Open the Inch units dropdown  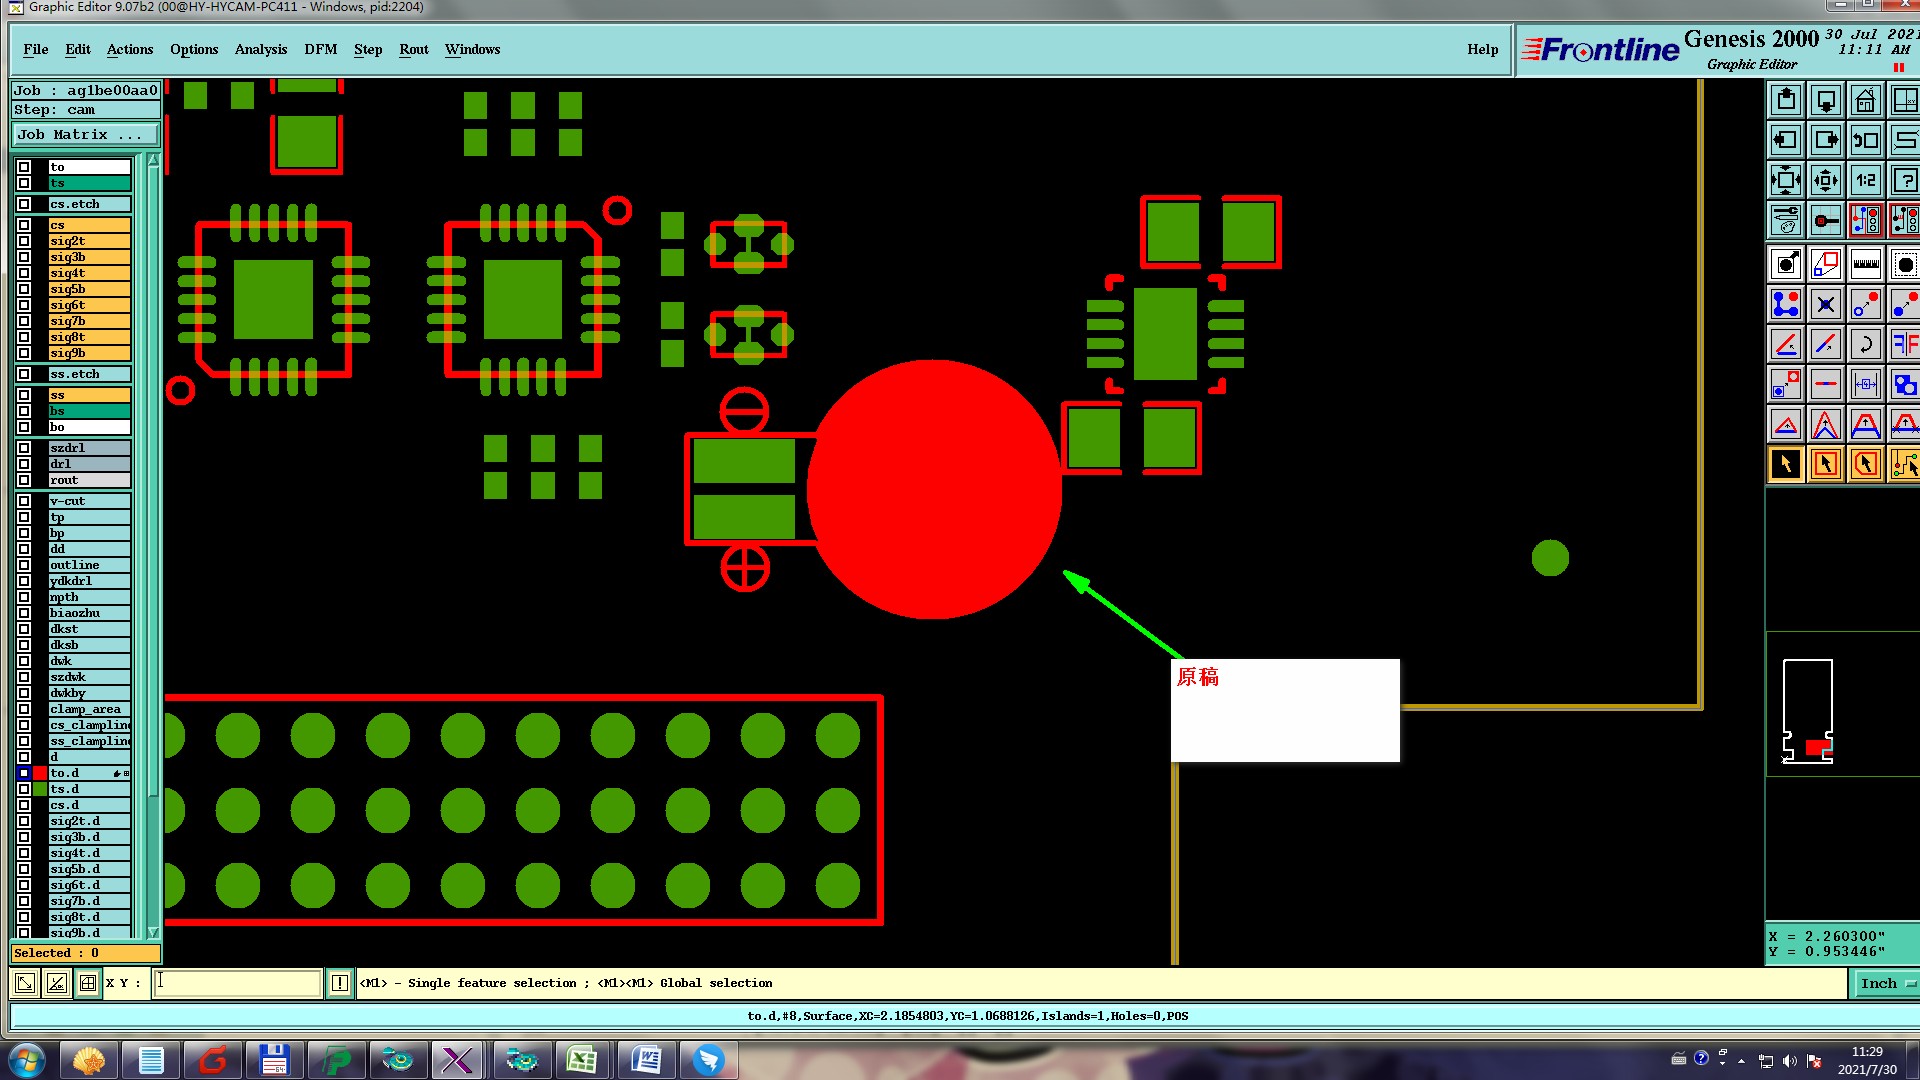pyautogui.click(x=1886, y=983)
